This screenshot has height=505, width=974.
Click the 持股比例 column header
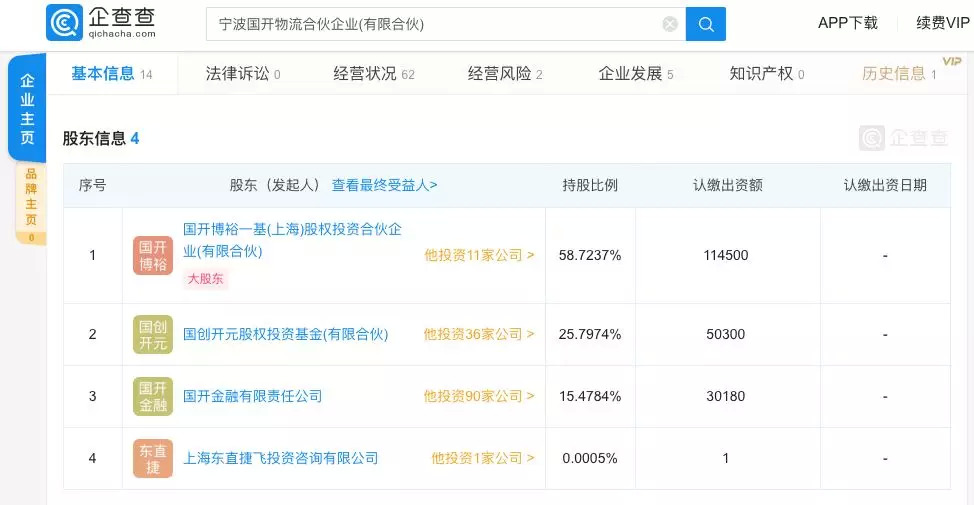point(590,185)
